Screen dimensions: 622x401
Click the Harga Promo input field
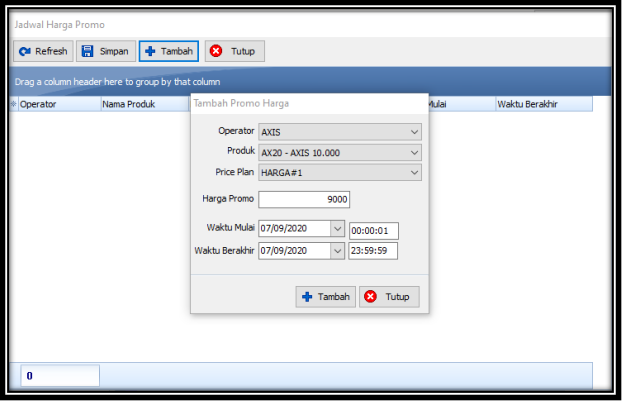point(304,199)
